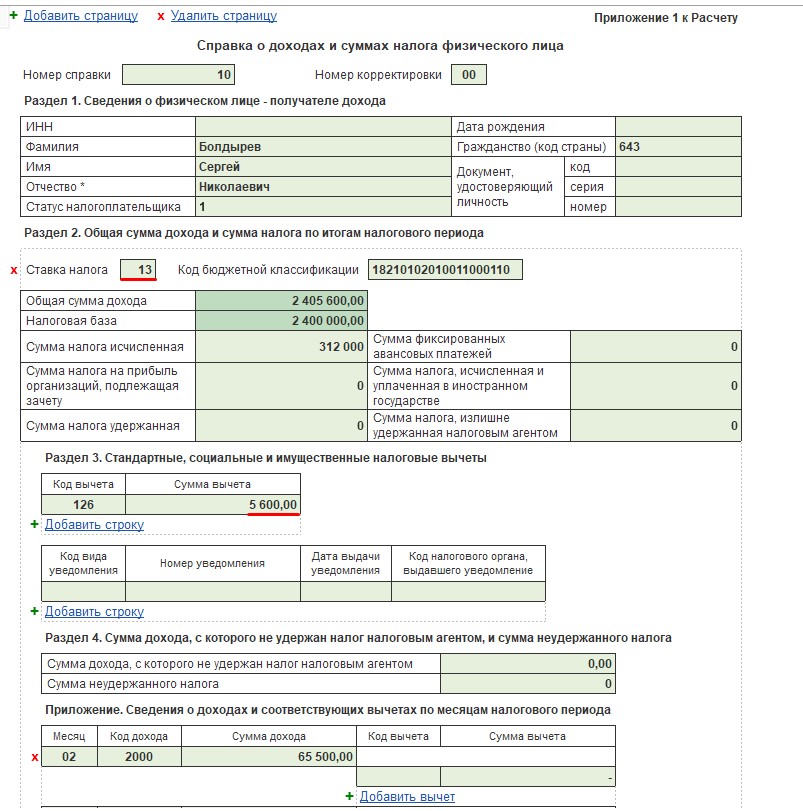Select the Код вычета cell showing 126
The width and height of the screenshot is (803, 811).
(83, 504)
